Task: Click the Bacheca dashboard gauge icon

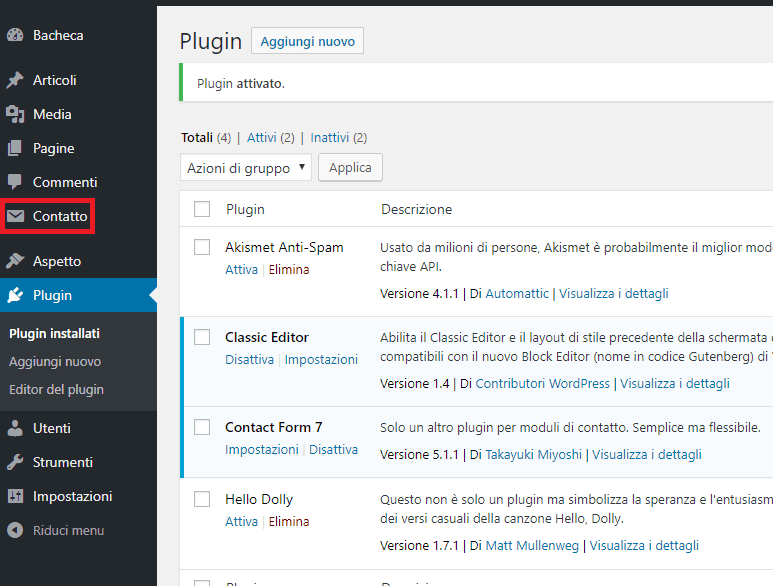Action: 15,35
